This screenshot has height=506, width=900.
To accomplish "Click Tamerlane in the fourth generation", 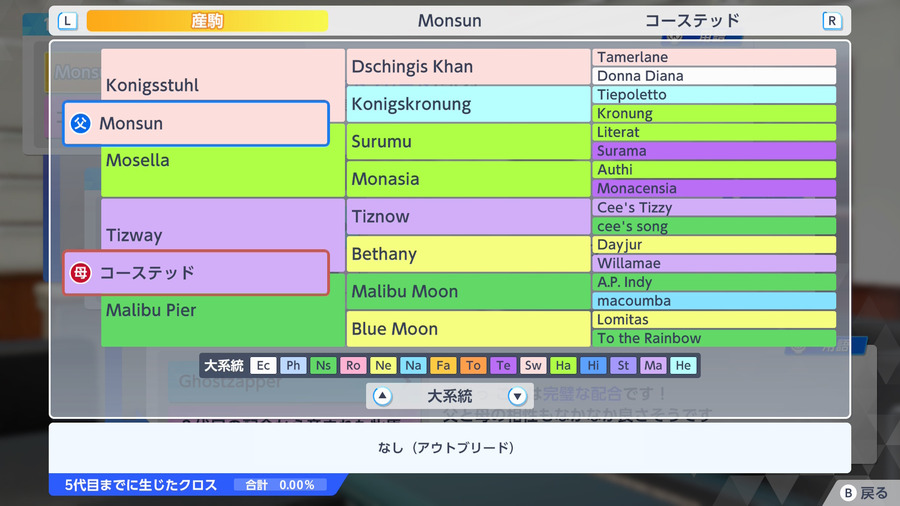I will [714, 57].
